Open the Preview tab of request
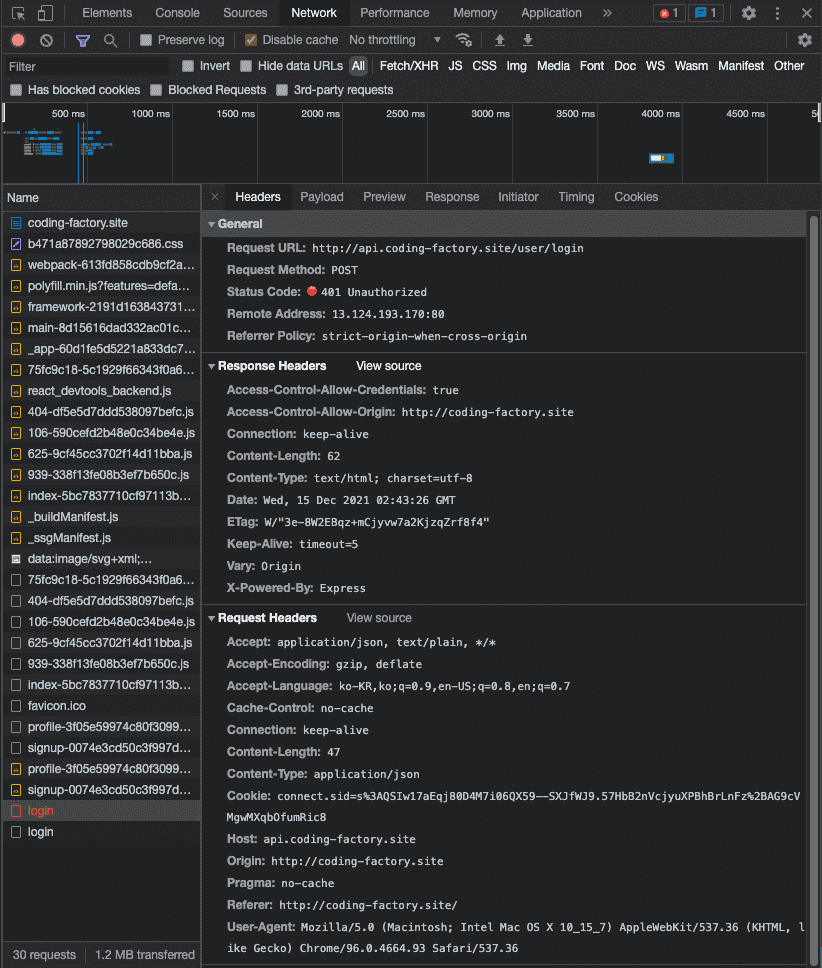This screenshot has width=822, height=968. pos(384,197)
